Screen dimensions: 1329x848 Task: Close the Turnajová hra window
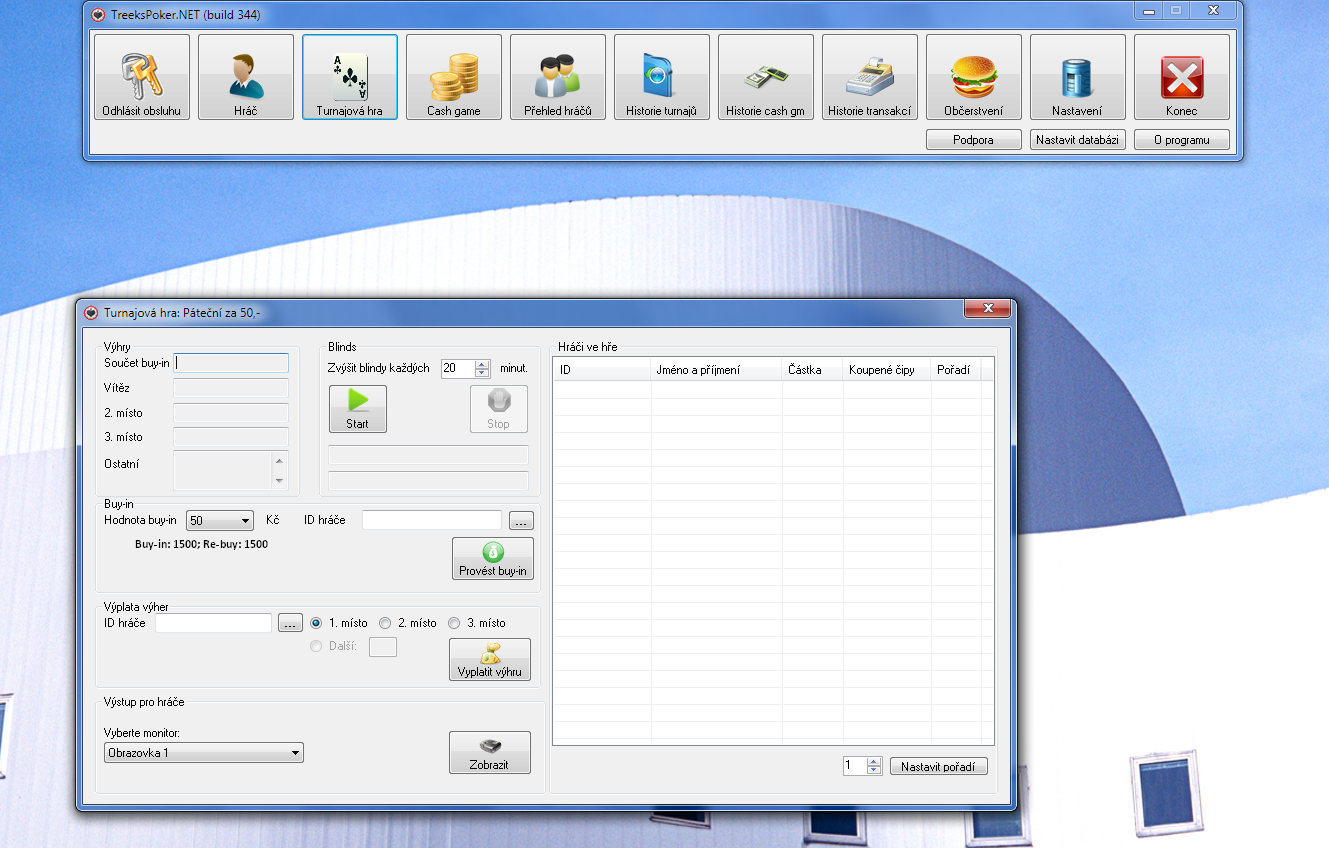987,309
